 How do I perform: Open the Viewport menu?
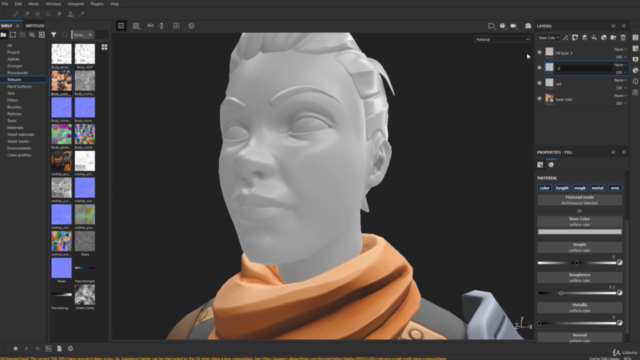pos(76,4)
